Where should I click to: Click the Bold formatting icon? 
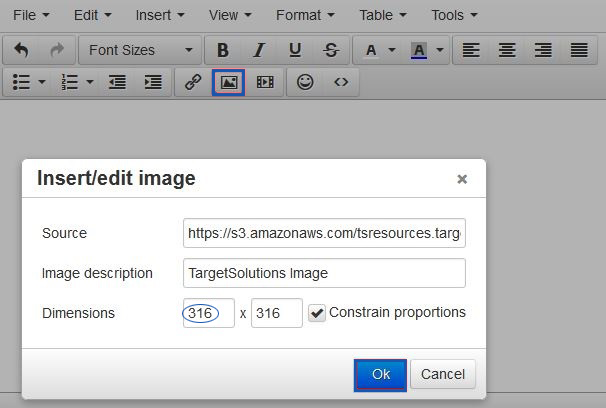(223, 50)
